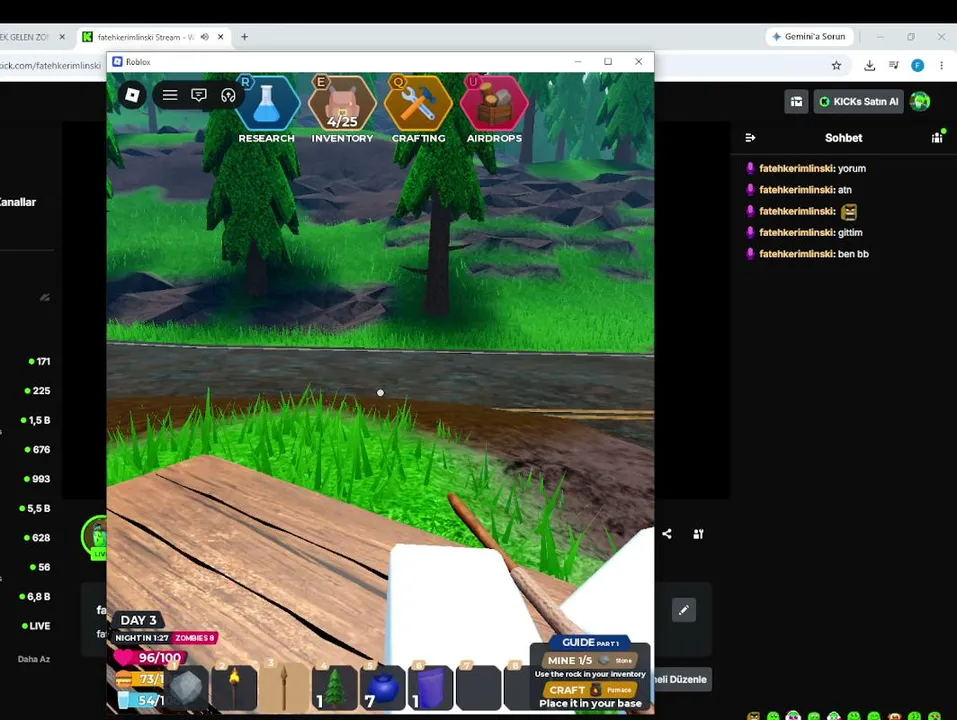Open the Roblox headset voice icon
This screenshot has width=957, height=720.
(228, 95)
